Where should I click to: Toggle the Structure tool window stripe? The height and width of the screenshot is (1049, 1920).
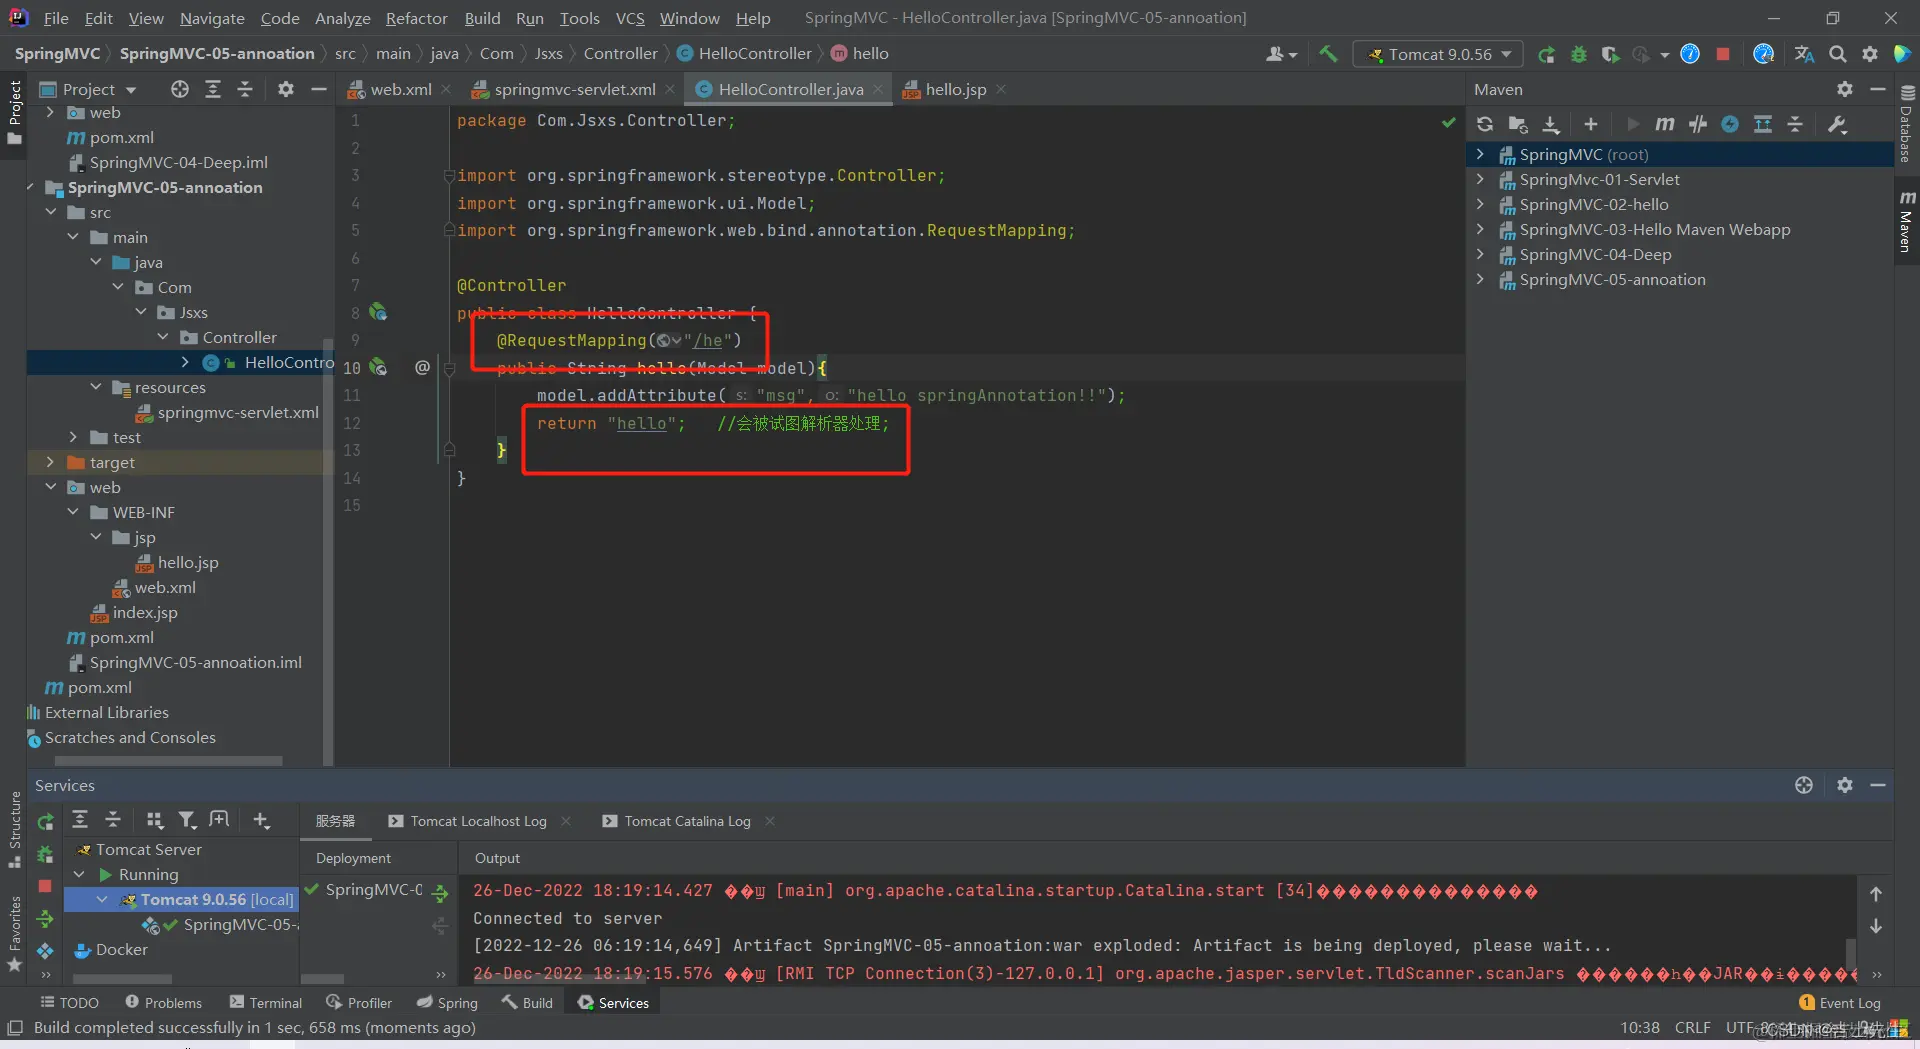pyautogui.click(x=14, y=830)
